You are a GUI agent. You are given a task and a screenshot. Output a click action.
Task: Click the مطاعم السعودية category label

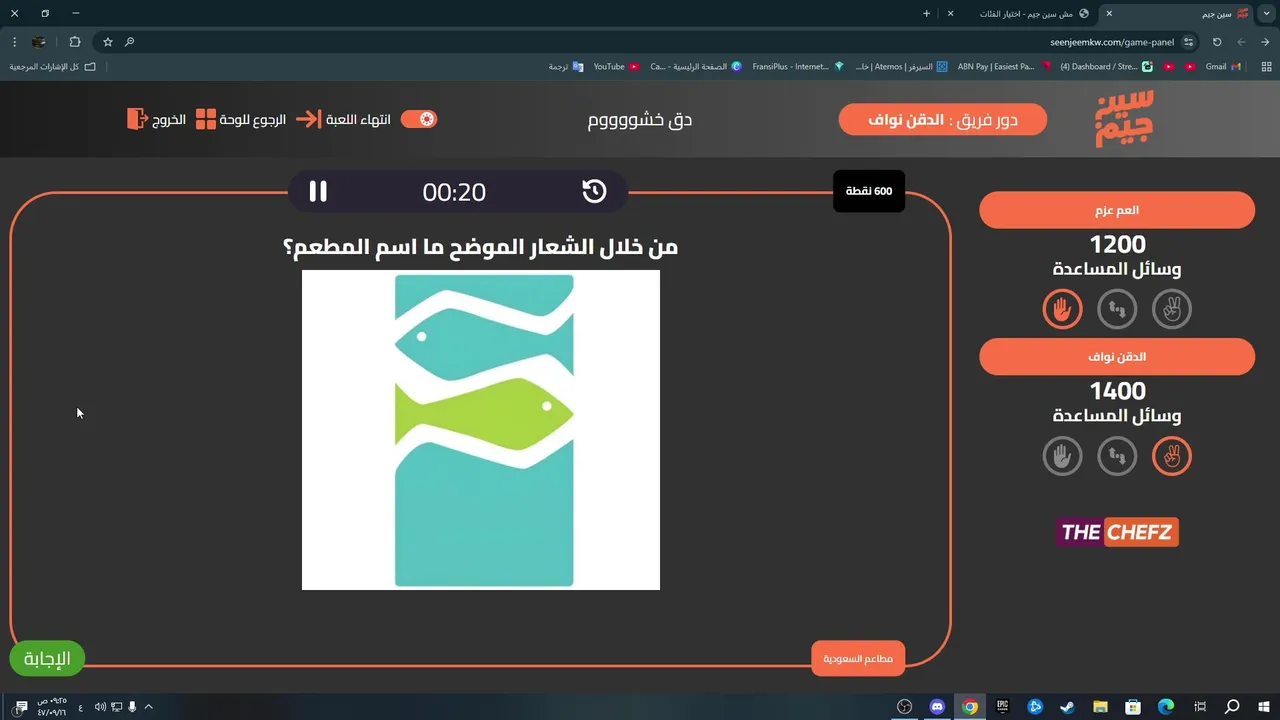coord(858,658)
